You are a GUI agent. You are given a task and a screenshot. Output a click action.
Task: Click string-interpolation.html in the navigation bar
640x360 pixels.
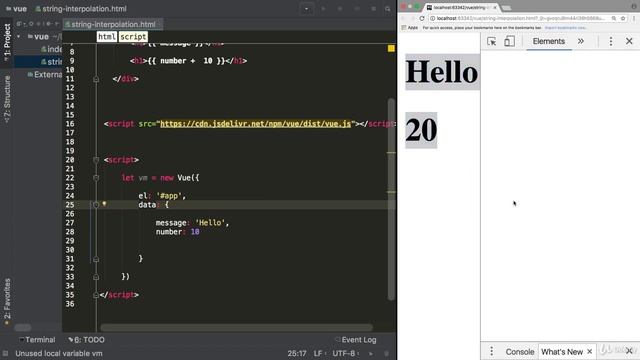[x=81, y=9]
